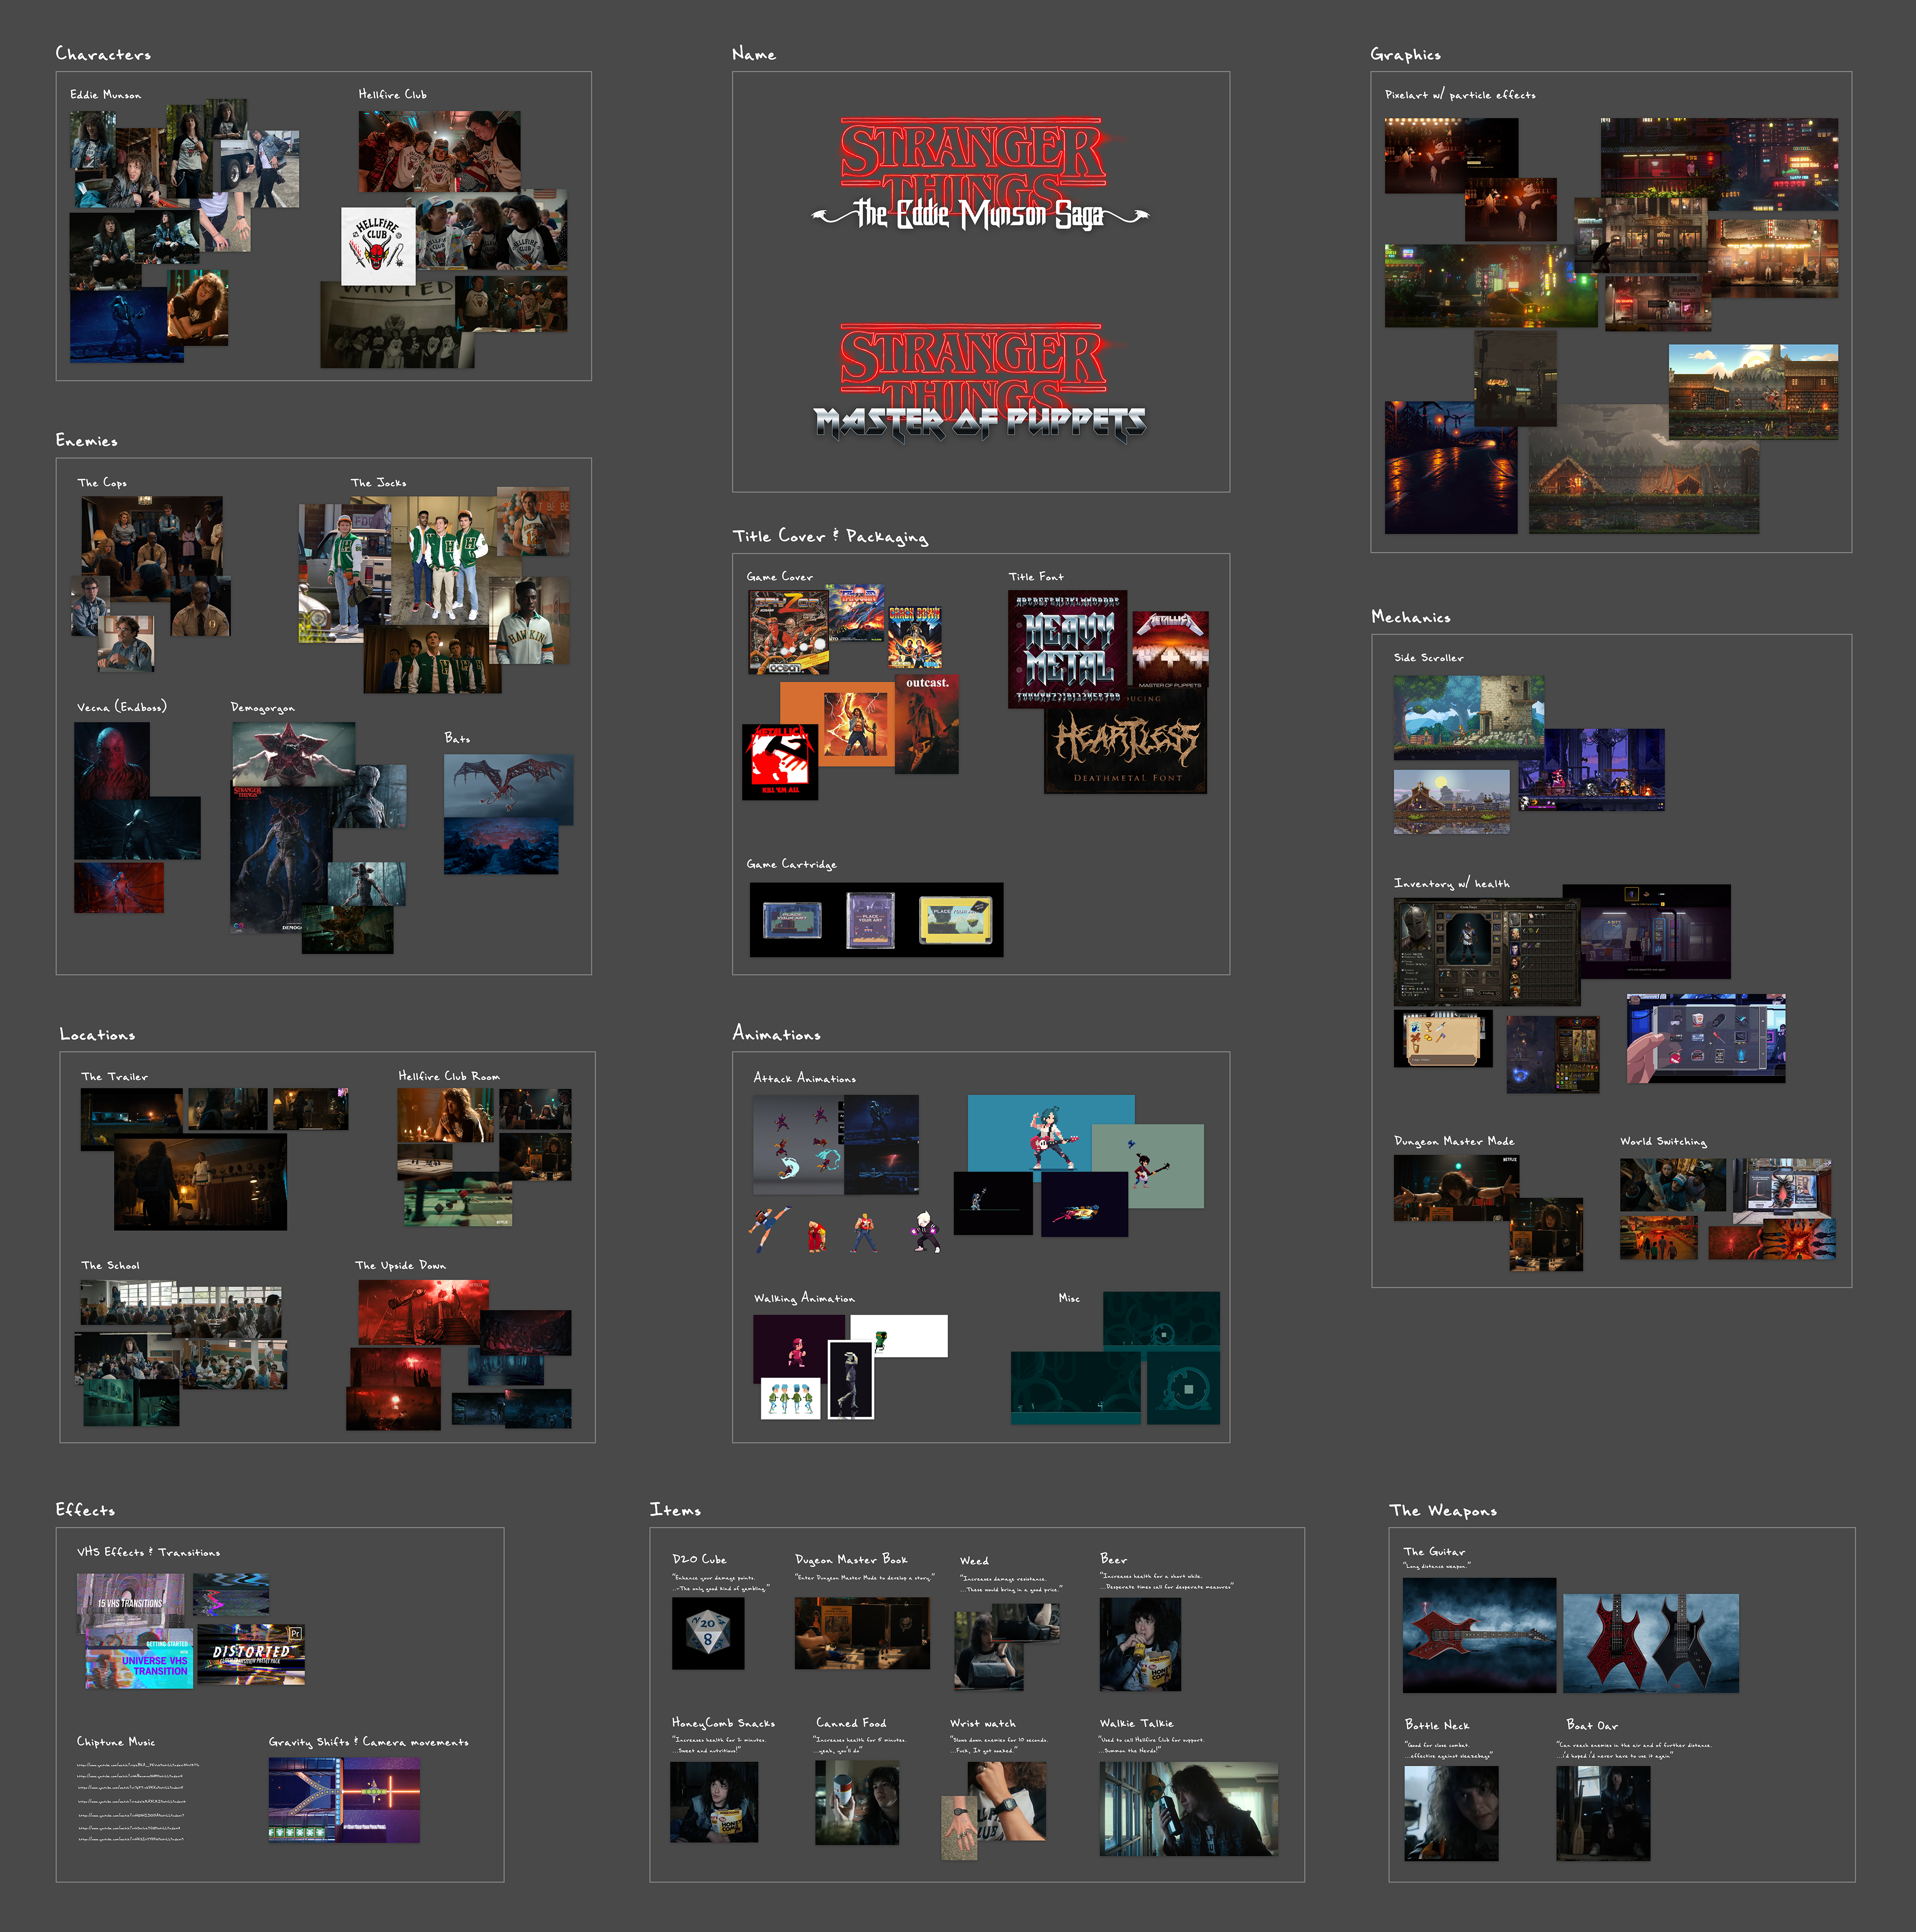Select the Bottle Neck label

pyautogui.click(x=1436, y=1726)
